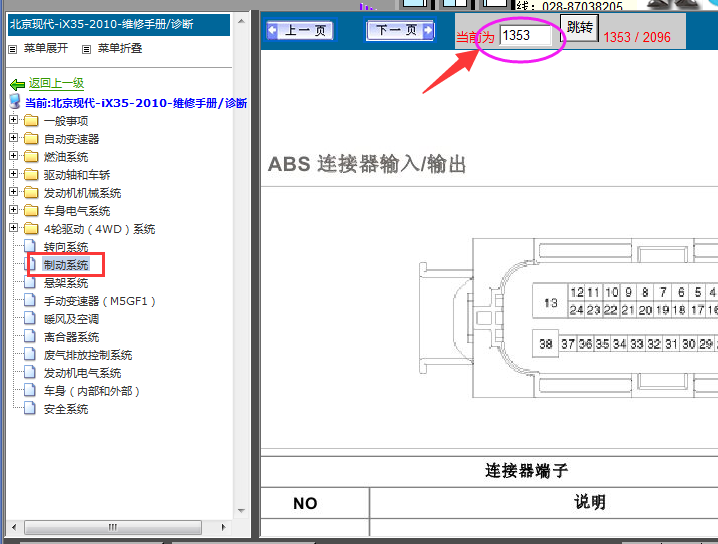Select the 发动机电气系统 document
Image resolution: width=718 pixels, height=544 pixels.
(x=82, y=373)
